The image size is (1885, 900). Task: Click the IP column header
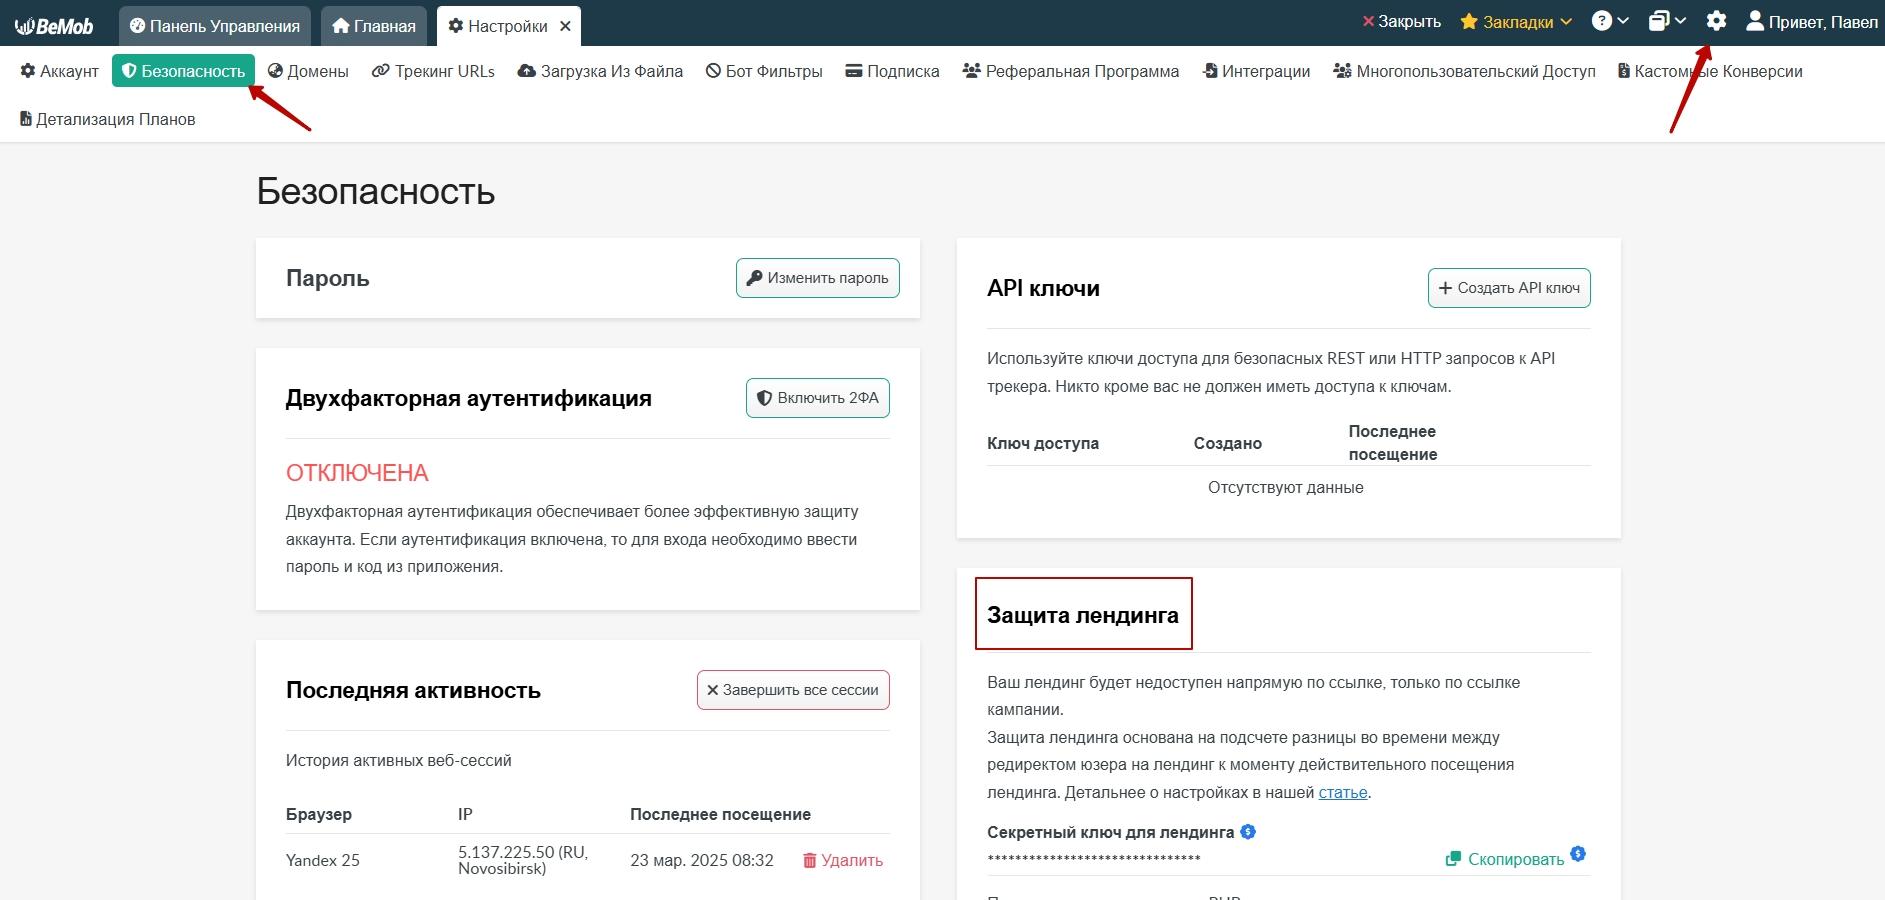tap(465, 814)
